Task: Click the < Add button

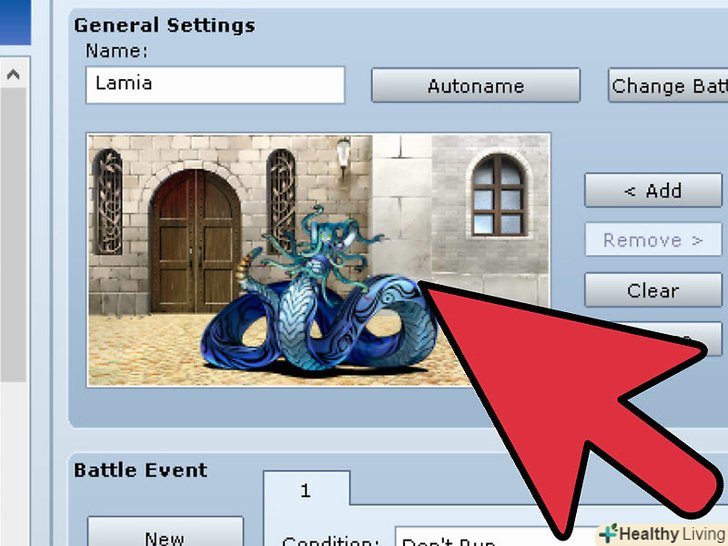Action: [x=653, y=190]
